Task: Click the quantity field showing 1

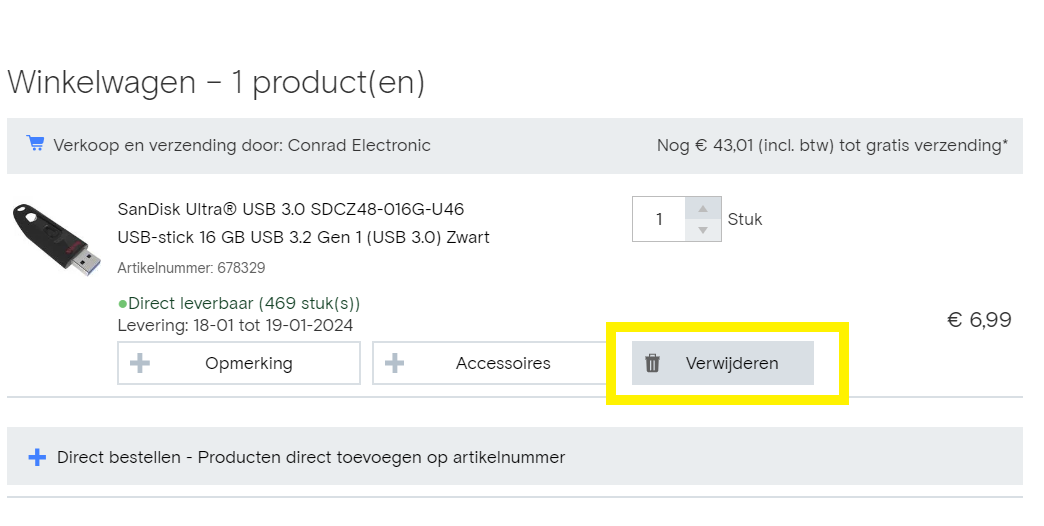Action: [x=658, y=219]
